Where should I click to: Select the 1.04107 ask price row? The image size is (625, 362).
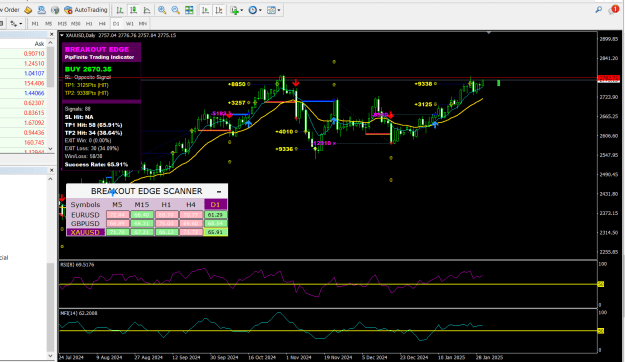coord(23,73)
